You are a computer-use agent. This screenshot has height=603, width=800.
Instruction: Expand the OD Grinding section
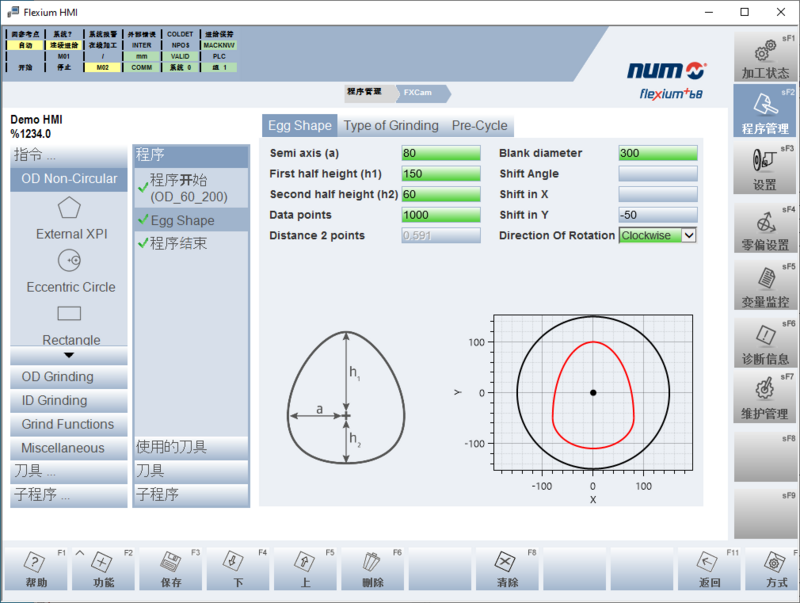coord(69,377)
